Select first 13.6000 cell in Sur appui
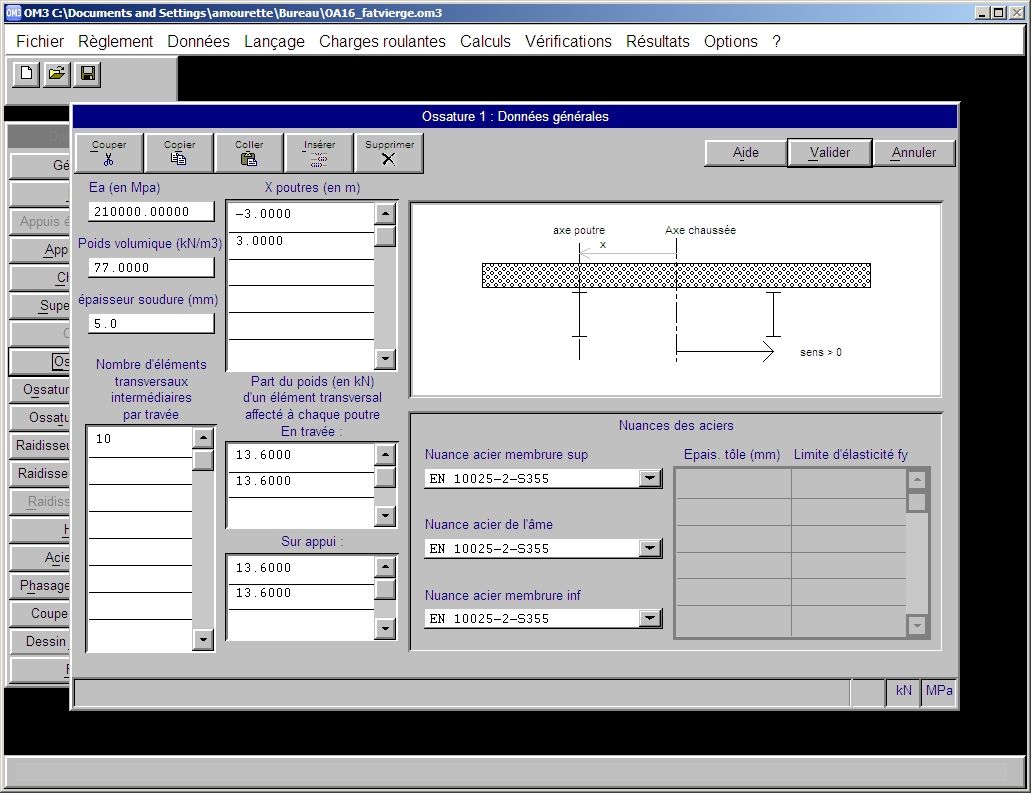 coord(301,570)
